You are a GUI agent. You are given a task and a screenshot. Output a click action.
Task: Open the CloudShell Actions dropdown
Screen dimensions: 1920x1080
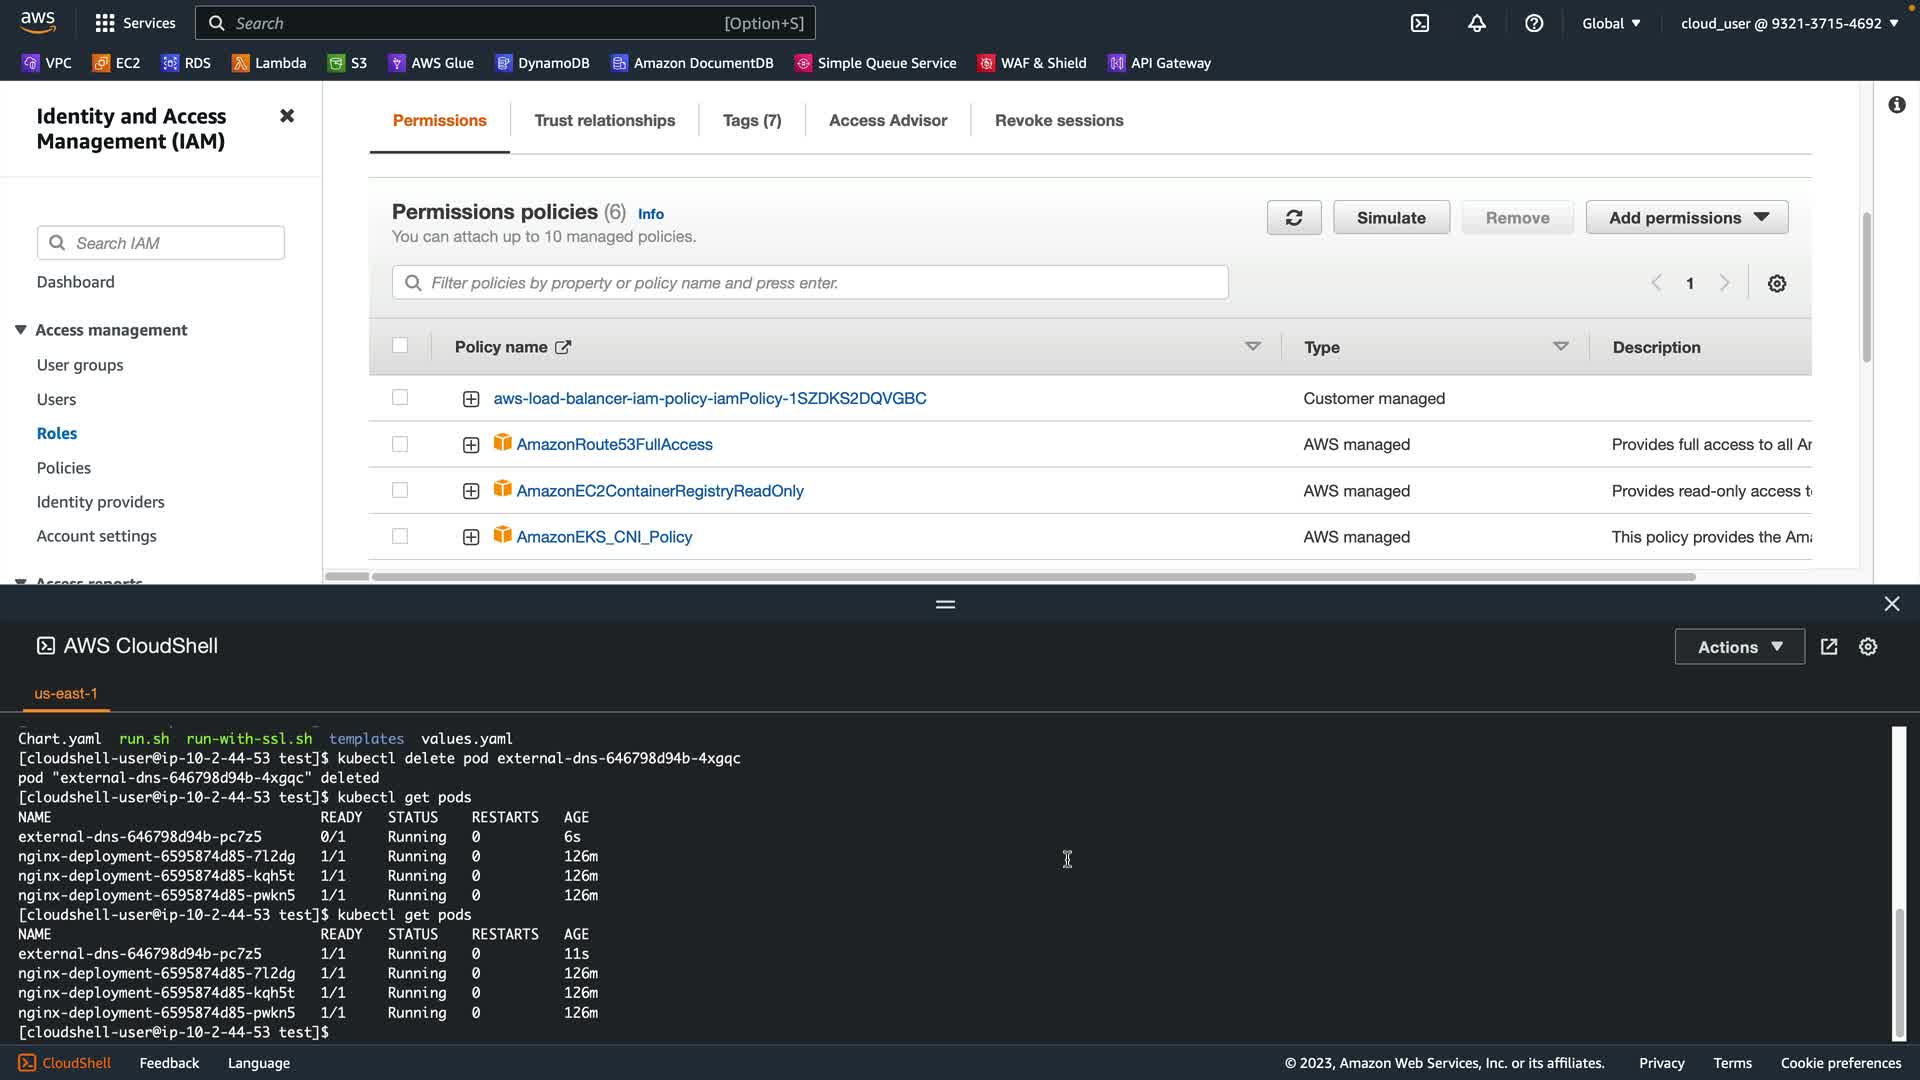pyautogui.click(x=1739, y=647)
